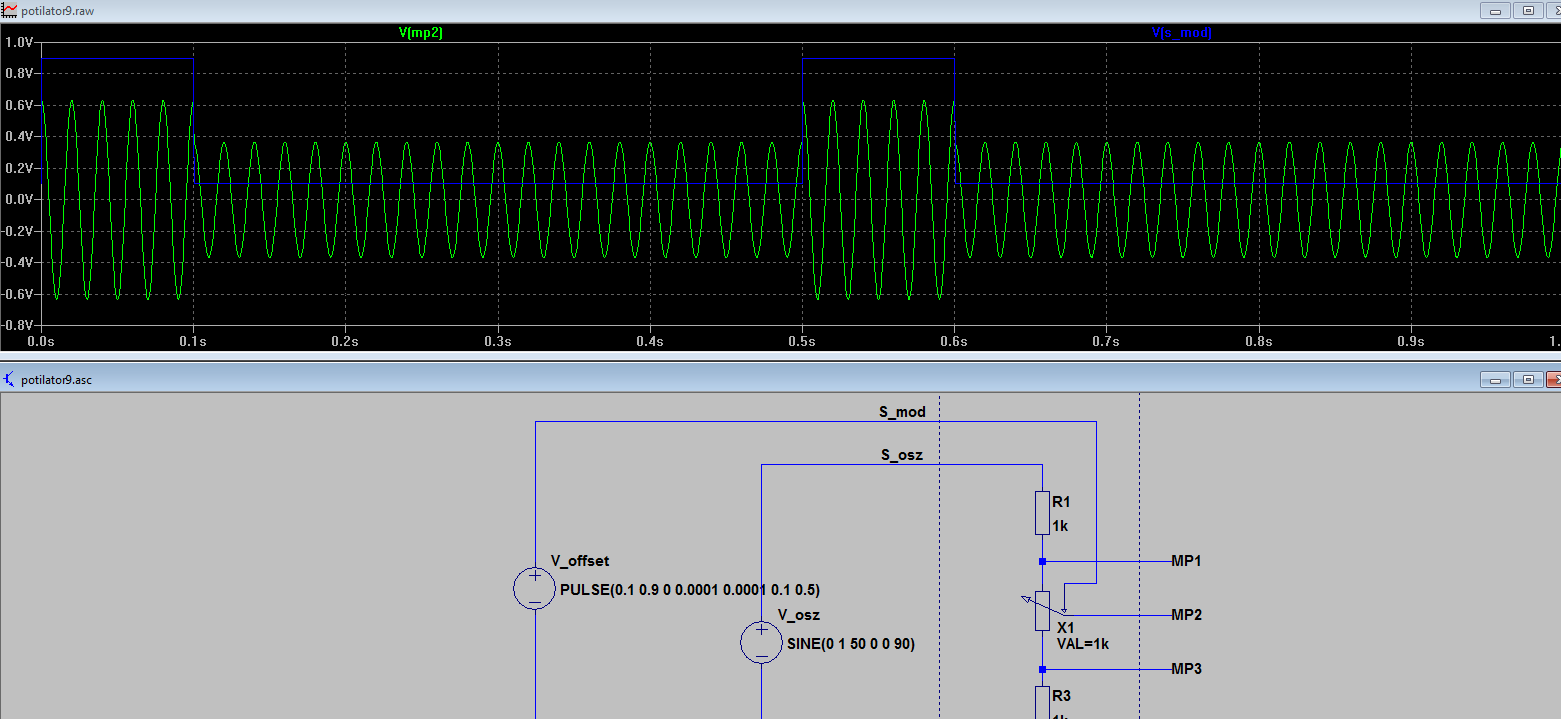Image resolution: width=1561 pixels, height=719 pixels.
Task: Click the potilator9.asc schematic window icon
Action: [10, 380]
